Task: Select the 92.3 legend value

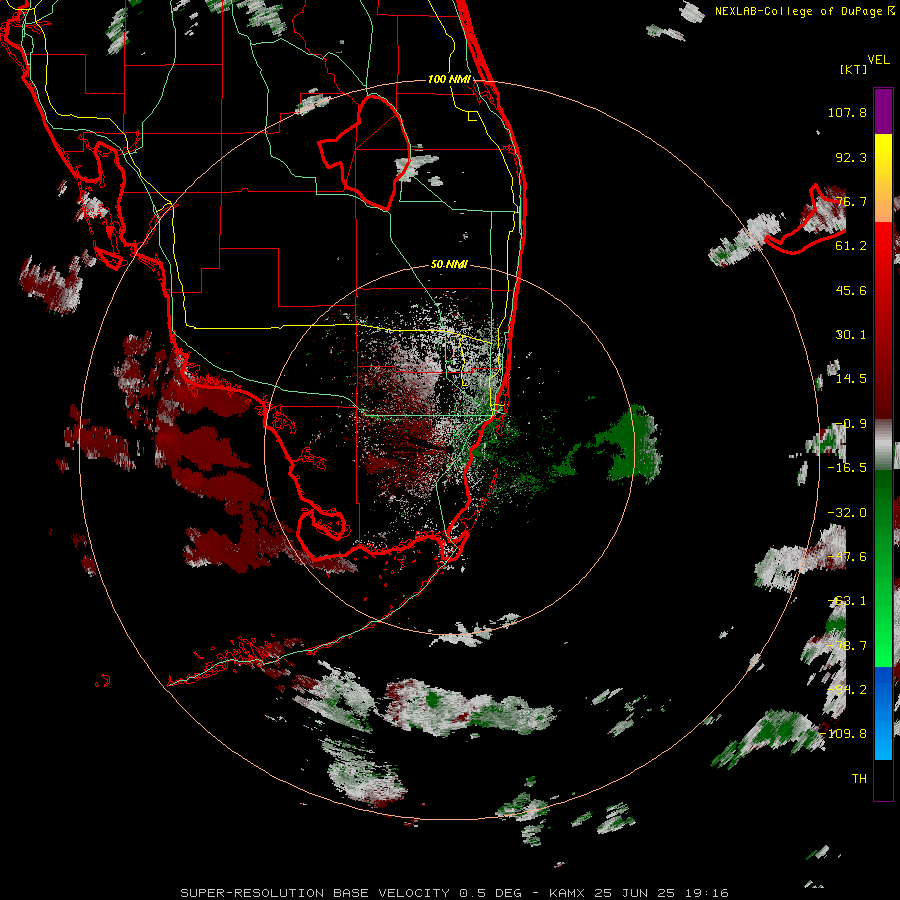Action: pos(851,157)
